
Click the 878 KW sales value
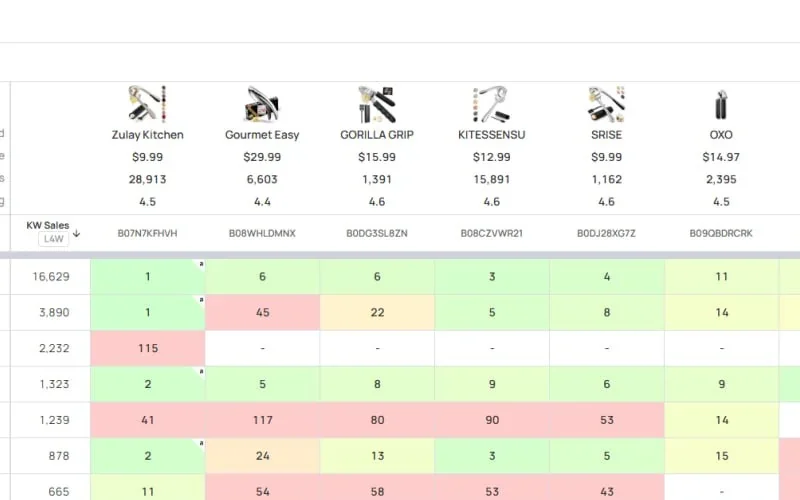[59, 456]
